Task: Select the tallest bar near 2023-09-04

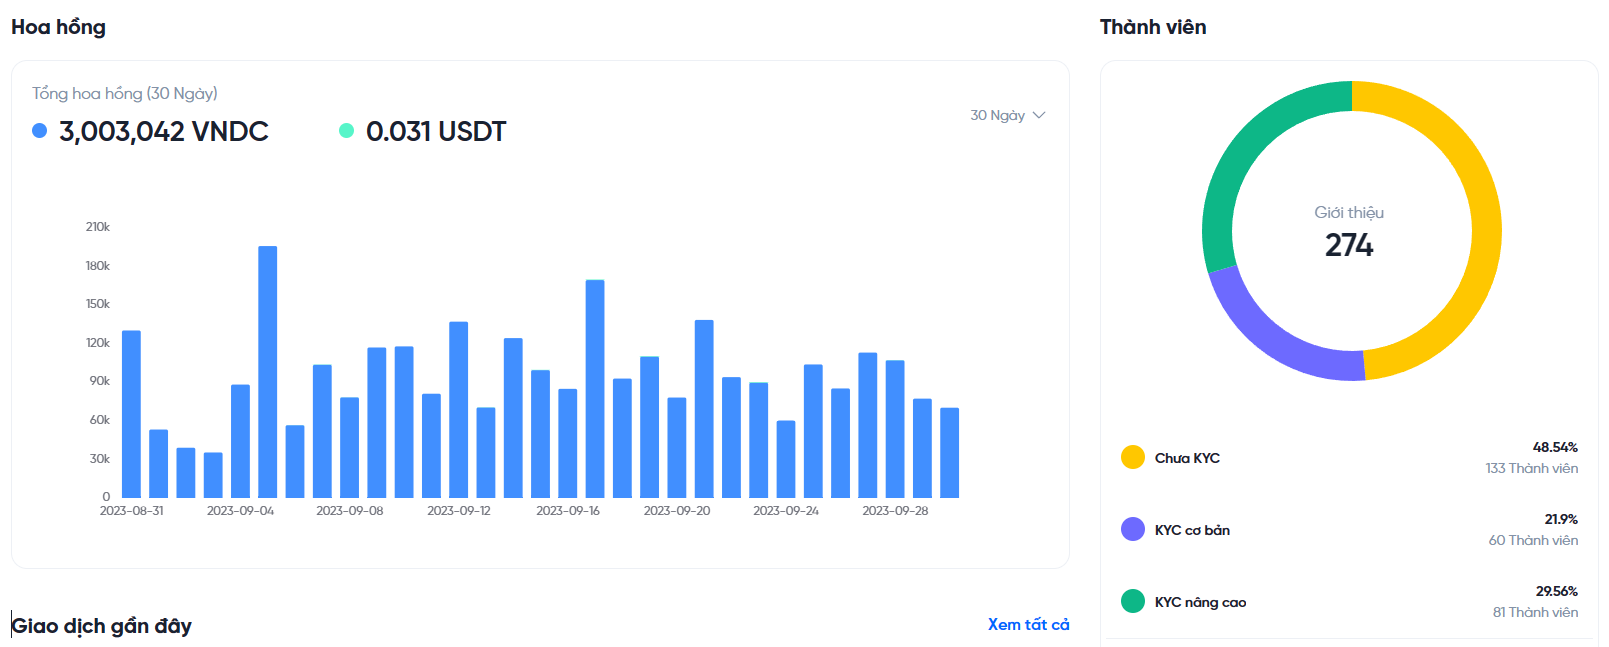Action: (x=268, y=372)
